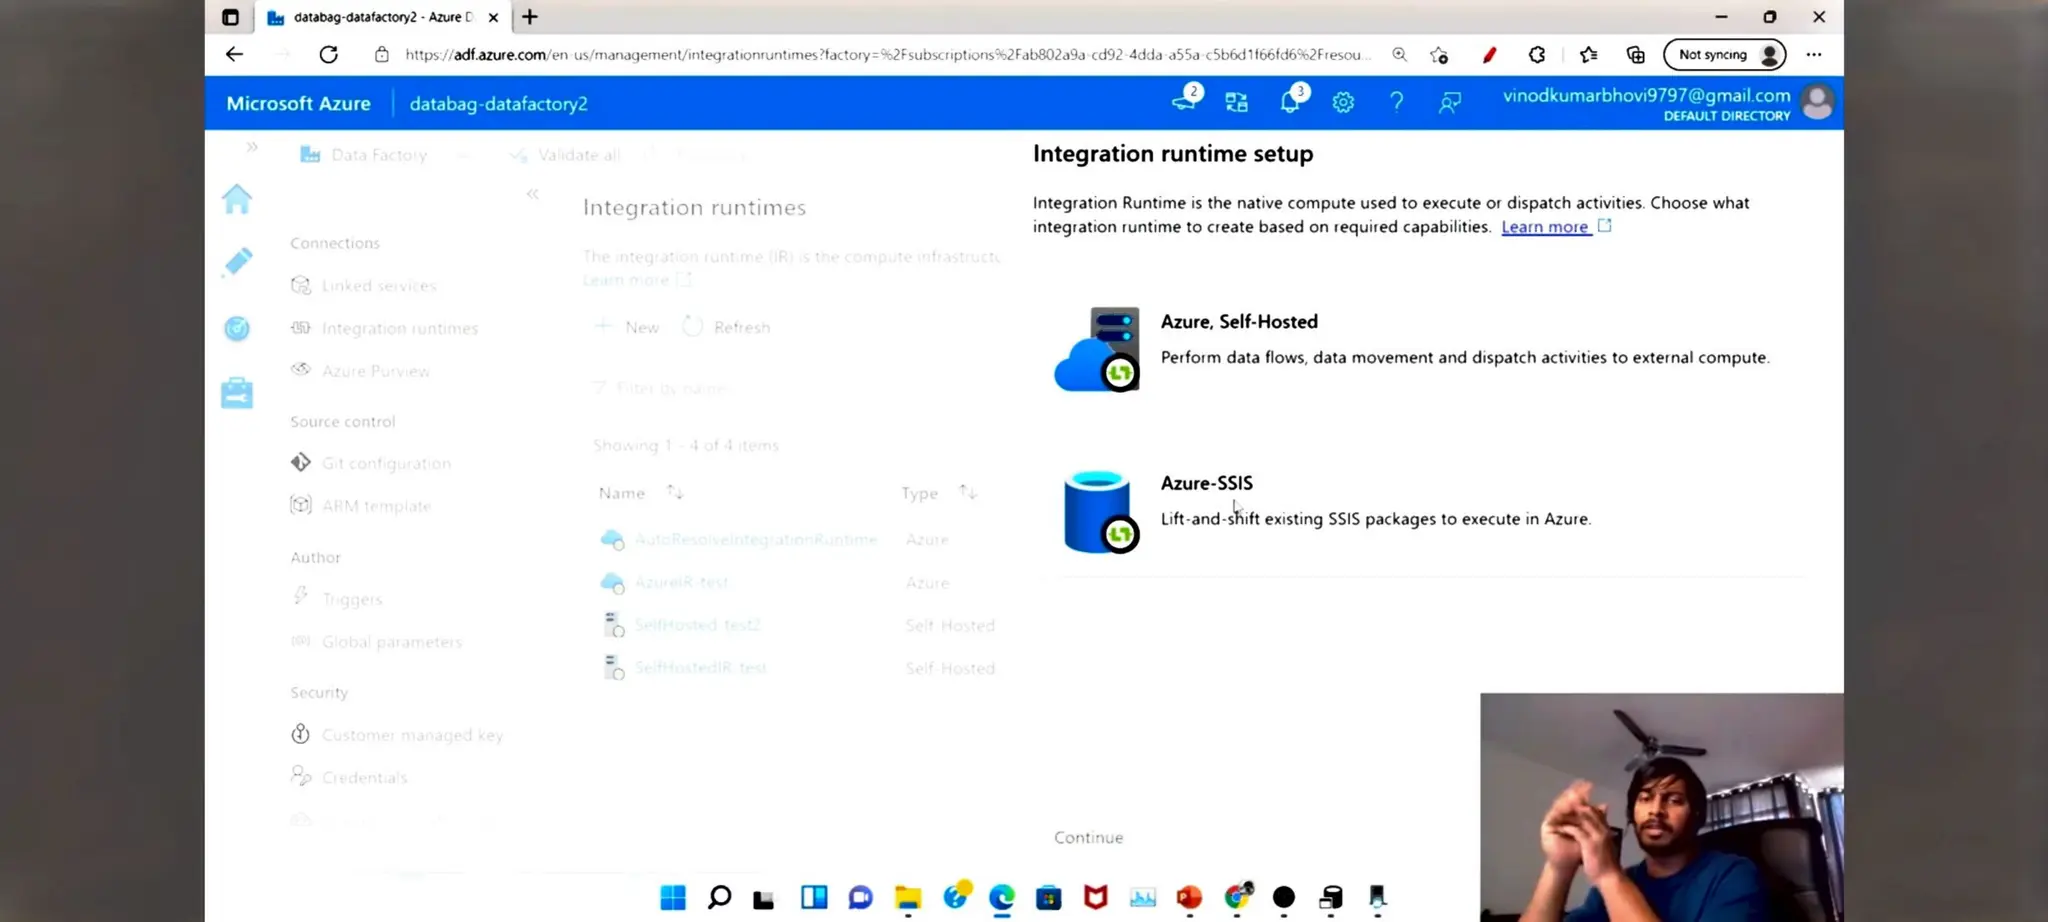Open Azure notifications bell icon

1291,102
